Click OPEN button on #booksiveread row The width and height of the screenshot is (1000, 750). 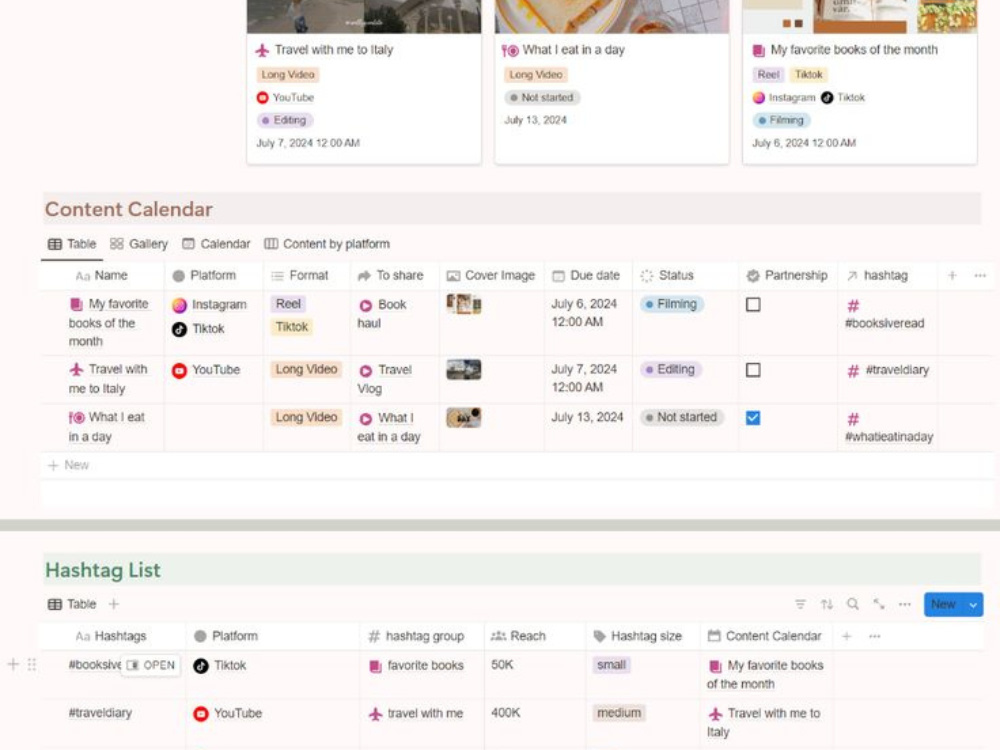[151, 665]
